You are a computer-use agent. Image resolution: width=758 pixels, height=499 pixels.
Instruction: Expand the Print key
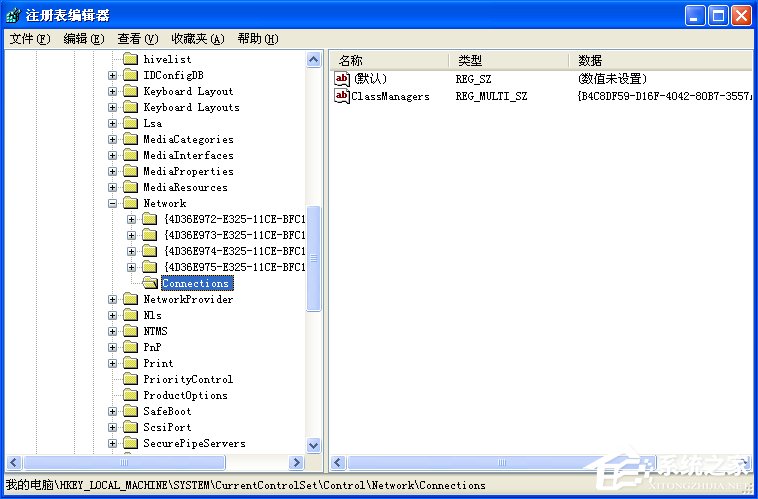tap(112, 363)
